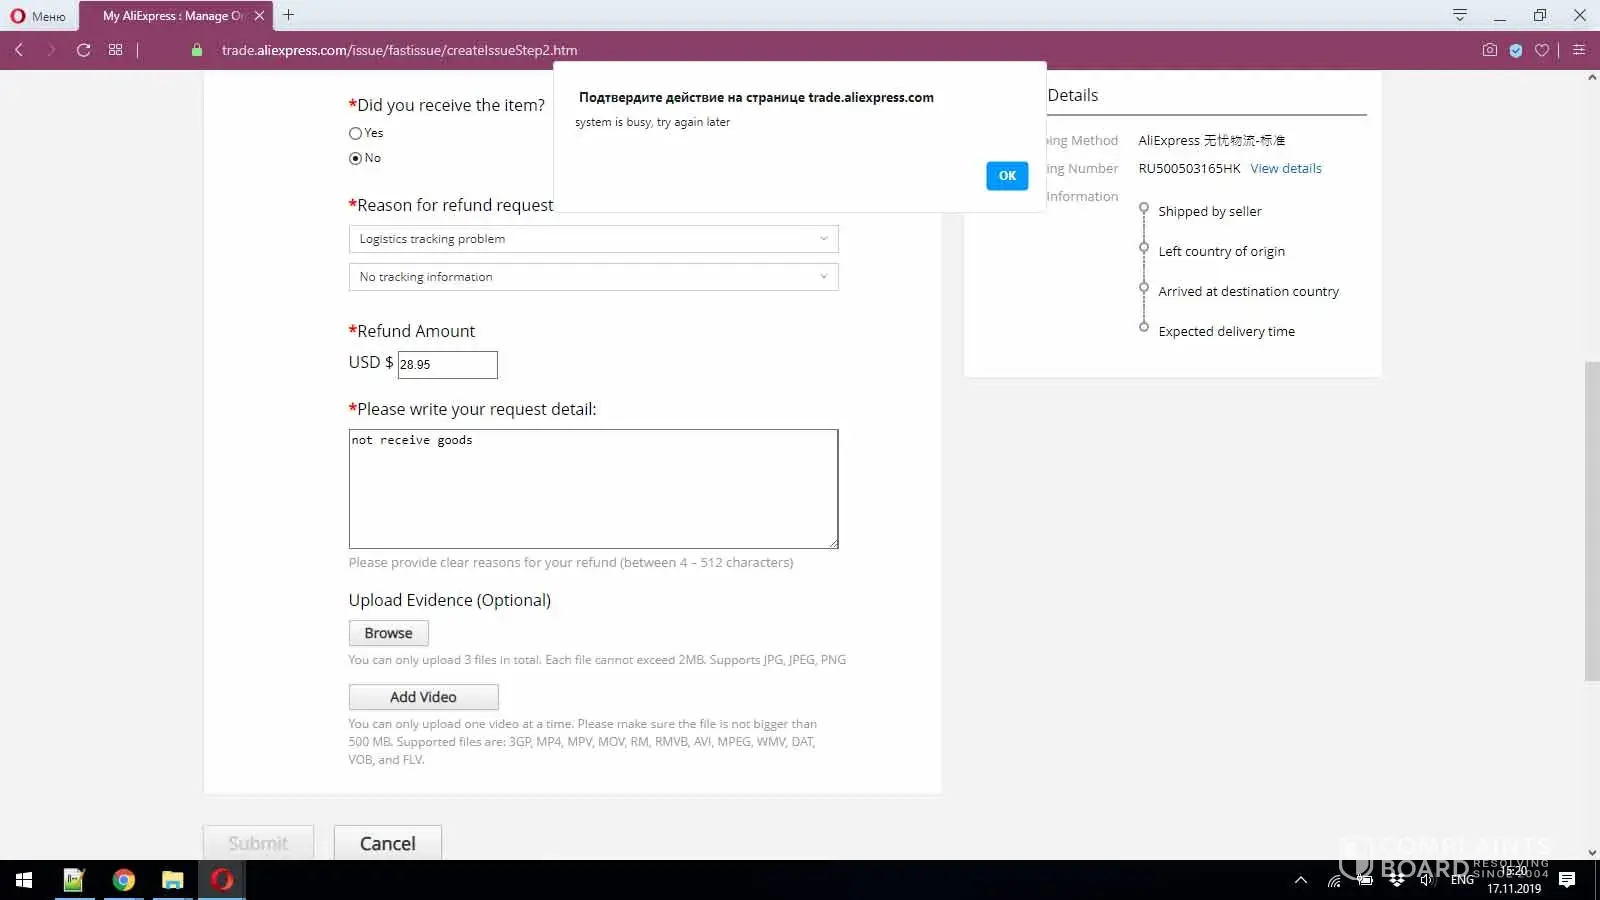This screenshot has width=1600, height=900.
Task: Open Windows Action Center notifications
Action: [x=1567, y=880]
